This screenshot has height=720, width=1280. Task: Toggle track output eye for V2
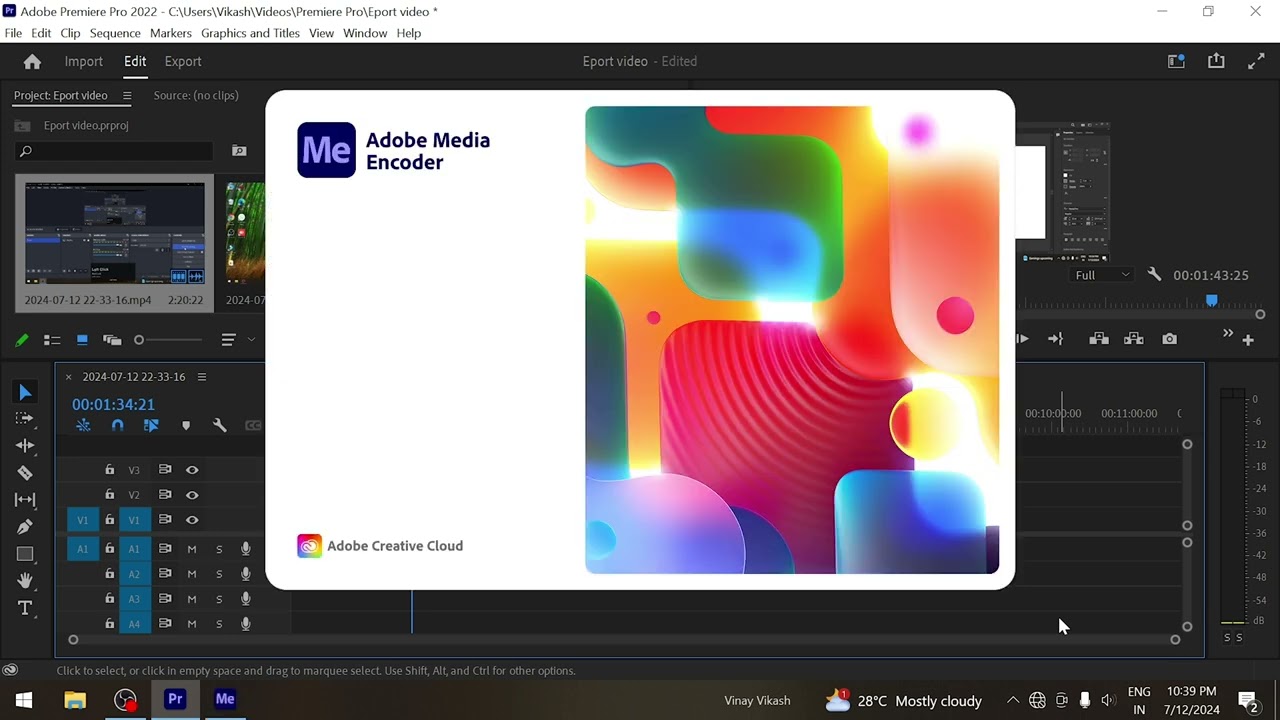pyautogui.click(x=192, y=495)
